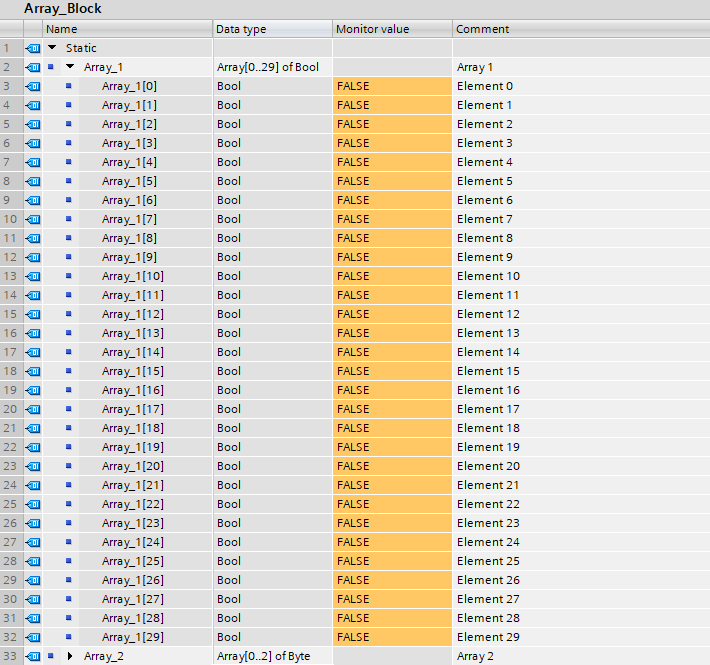
Task: Select the orange monitor value cell of Array_1[3]
Action: 392,143
